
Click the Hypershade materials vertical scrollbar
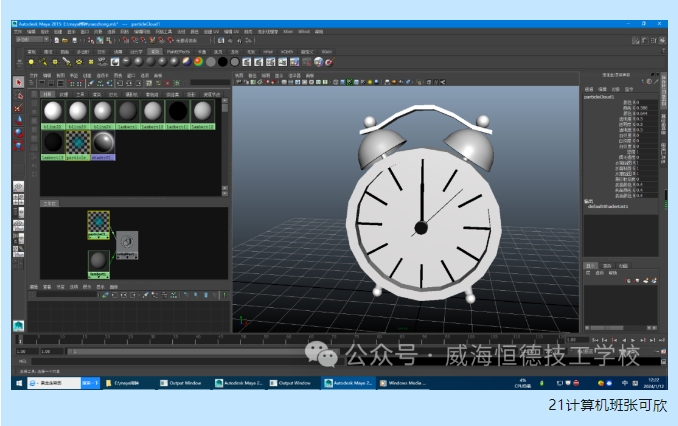225,147
